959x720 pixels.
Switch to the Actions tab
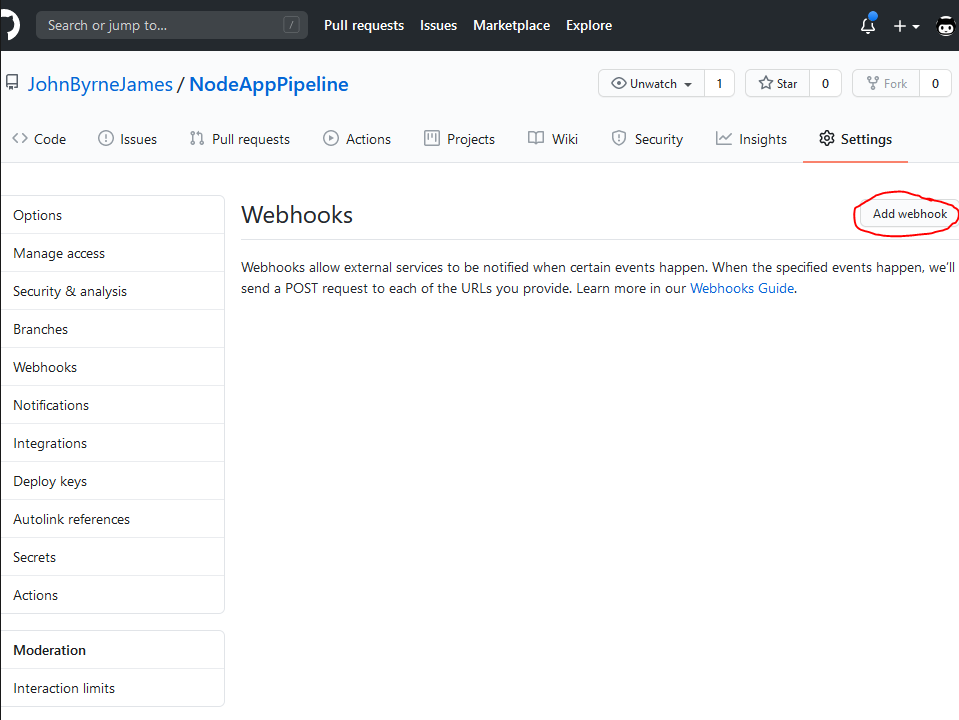(357, 139)
